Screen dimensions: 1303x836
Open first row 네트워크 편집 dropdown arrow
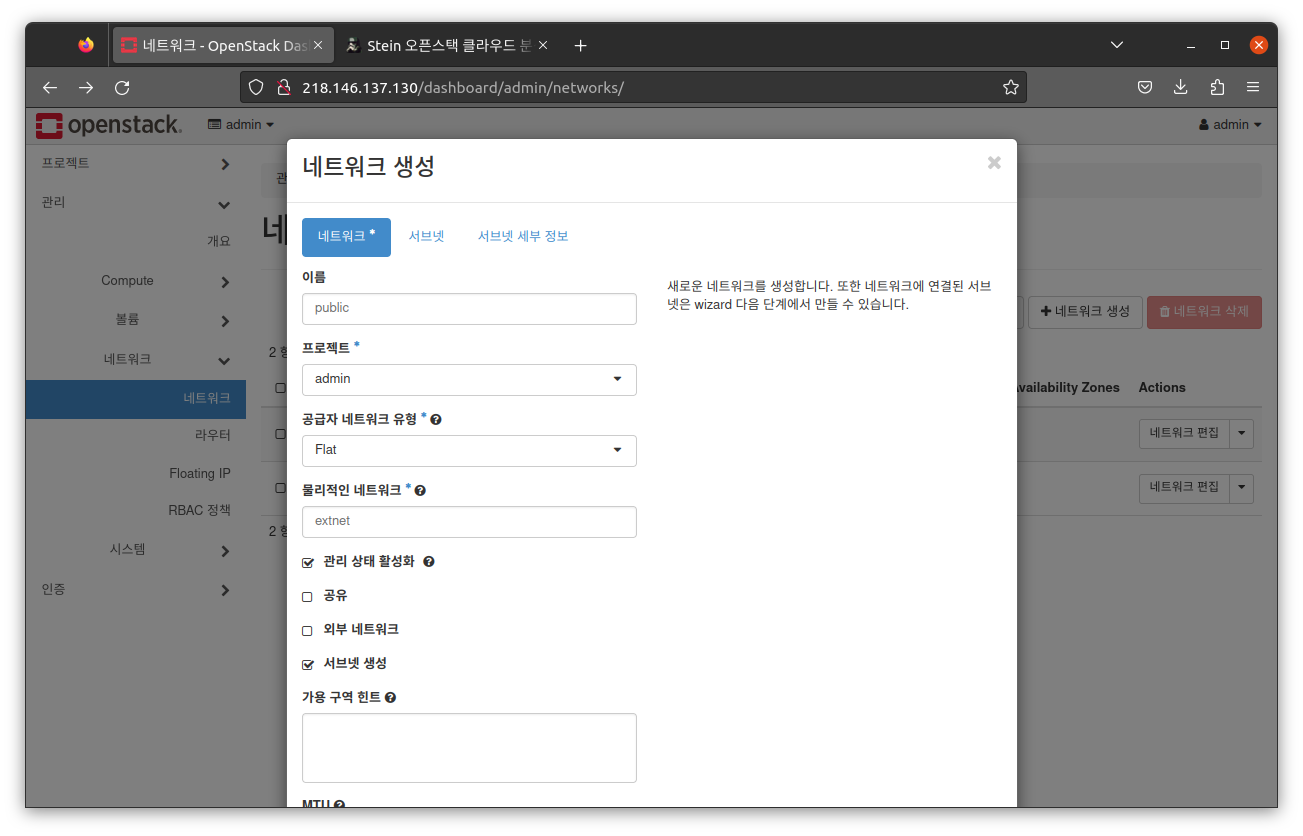pyautogui.click(x=1242, y=433)
